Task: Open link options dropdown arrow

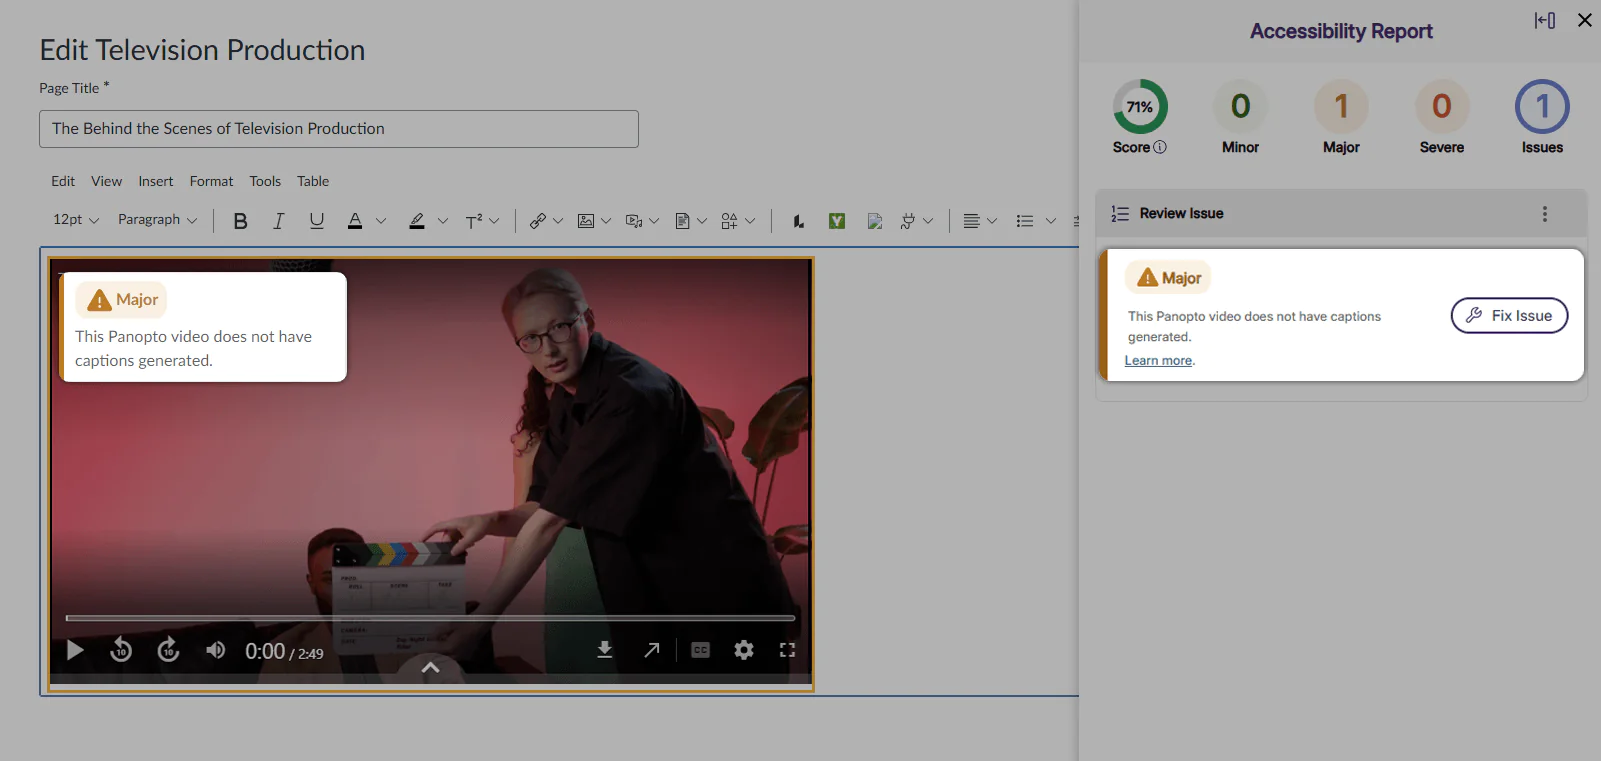Action: click(558, 221)
